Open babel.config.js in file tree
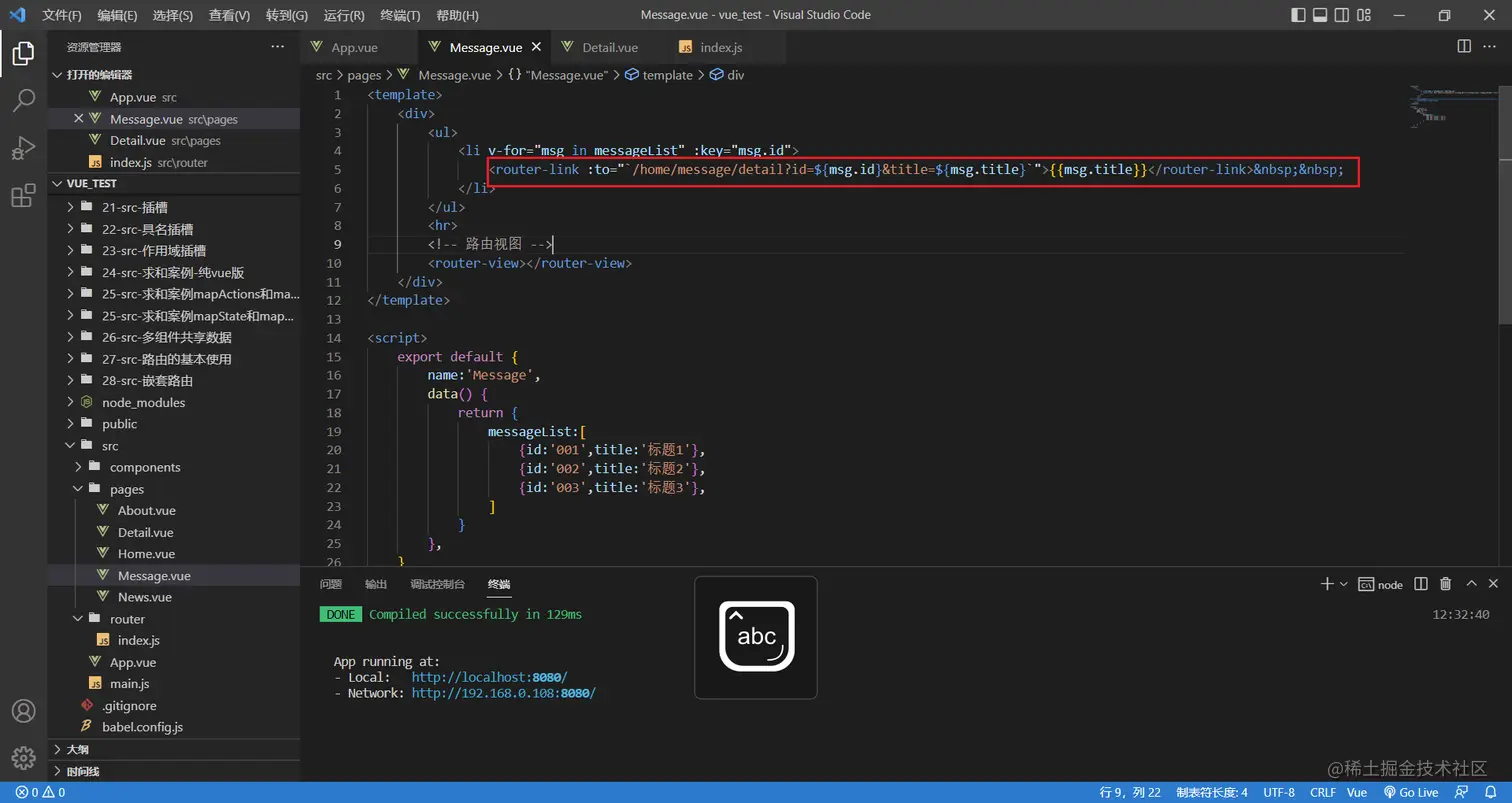1512x803 pixels. click(174, 727)
